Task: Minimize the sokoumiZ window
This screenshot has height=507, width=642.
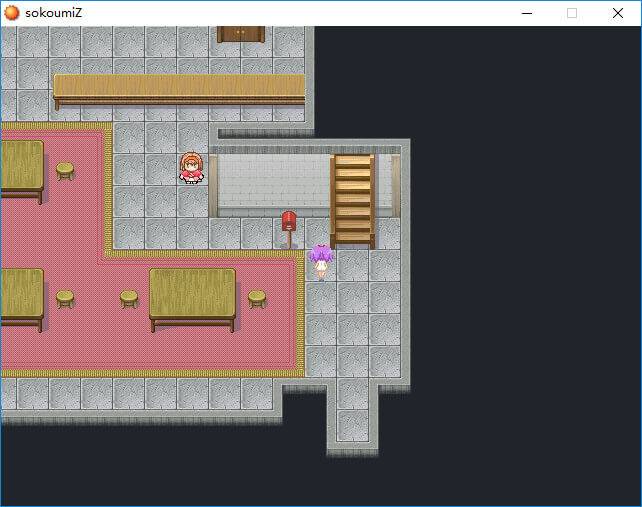Action: click(x=526, y=13)
